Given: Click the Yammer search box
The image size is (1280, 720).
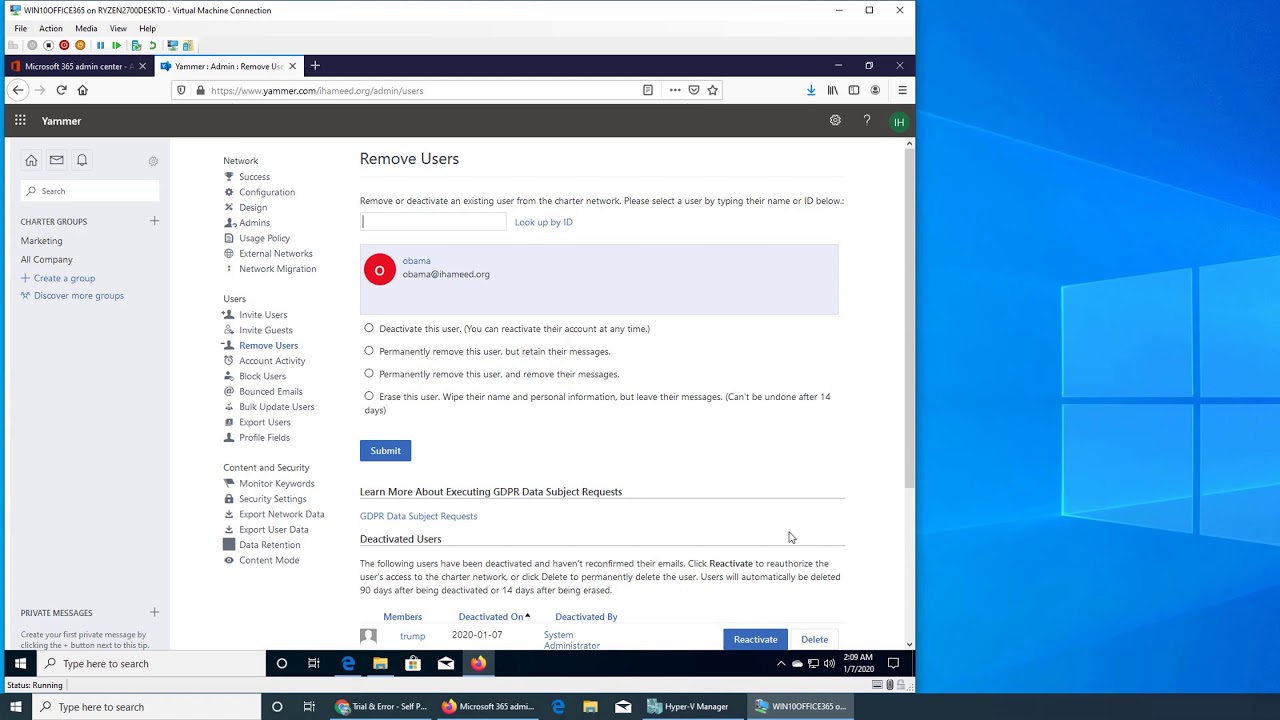Looking at the screenshot, I should pyautogui.click(x=90, y=191).
